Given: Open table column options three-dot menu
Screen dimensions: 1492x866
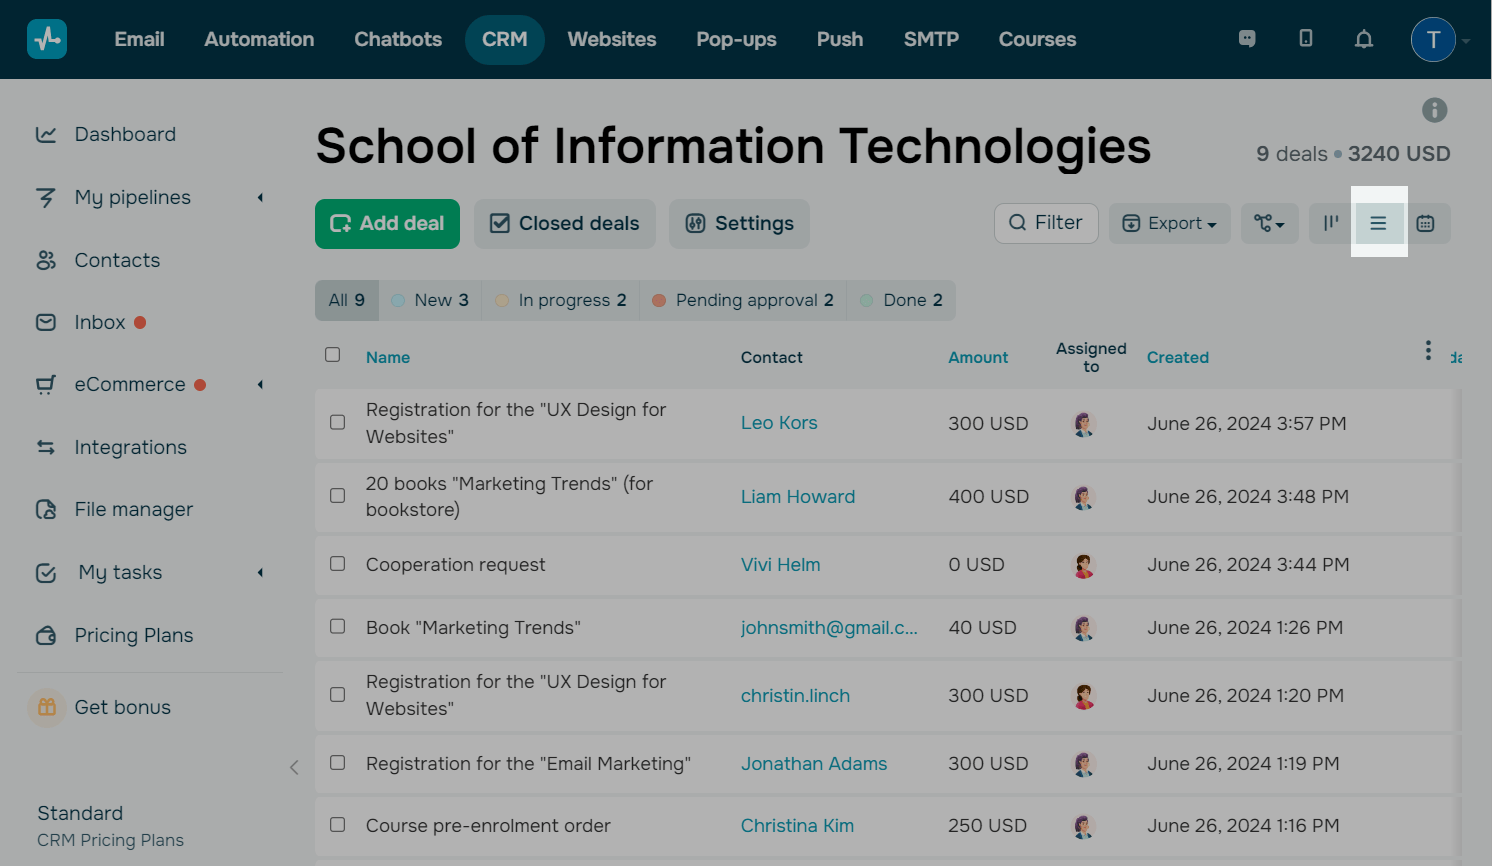Looking at the screenshot, I should 1427,350.
